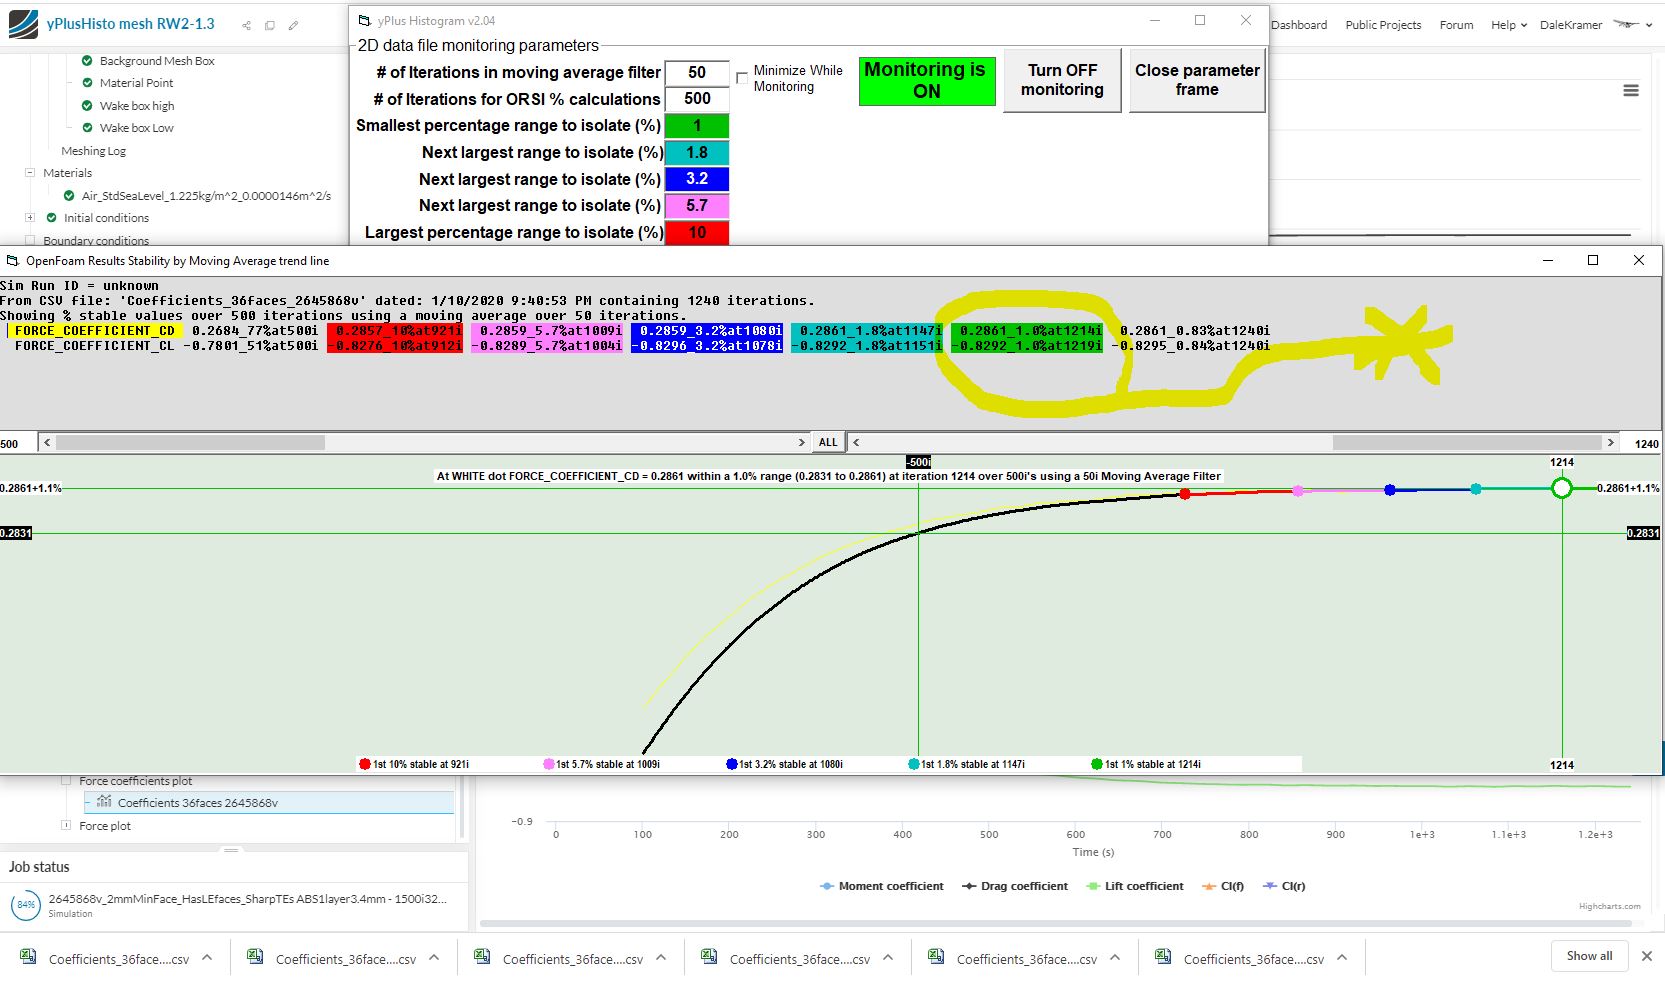
Task: Toggle '1st 10% stable at 921i' legend entry
Action: coord(414,764)
